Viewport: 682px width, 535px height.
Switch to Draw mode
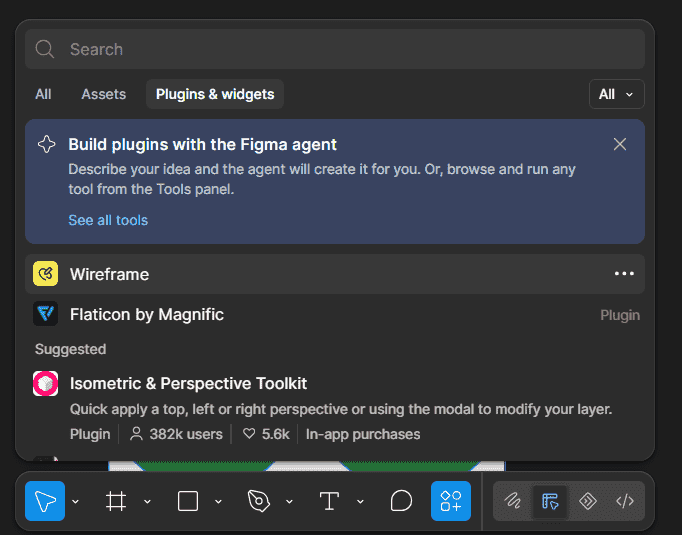pos(512,501)
